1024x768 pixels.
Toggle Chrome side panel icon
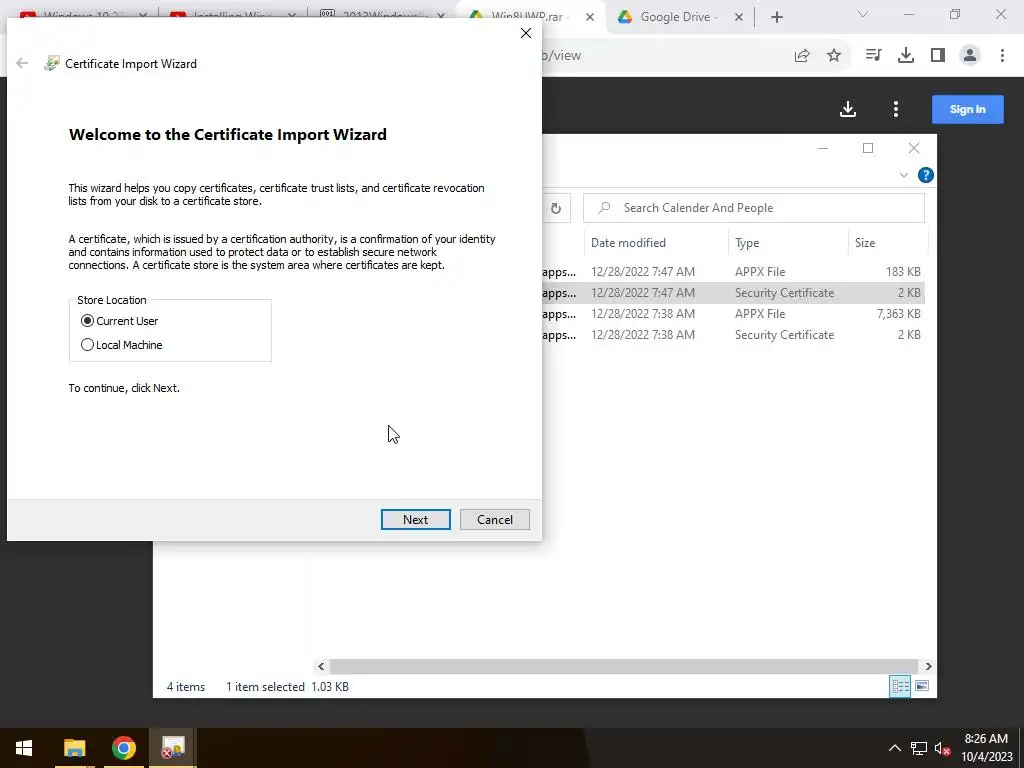click(x=938, y=56)
